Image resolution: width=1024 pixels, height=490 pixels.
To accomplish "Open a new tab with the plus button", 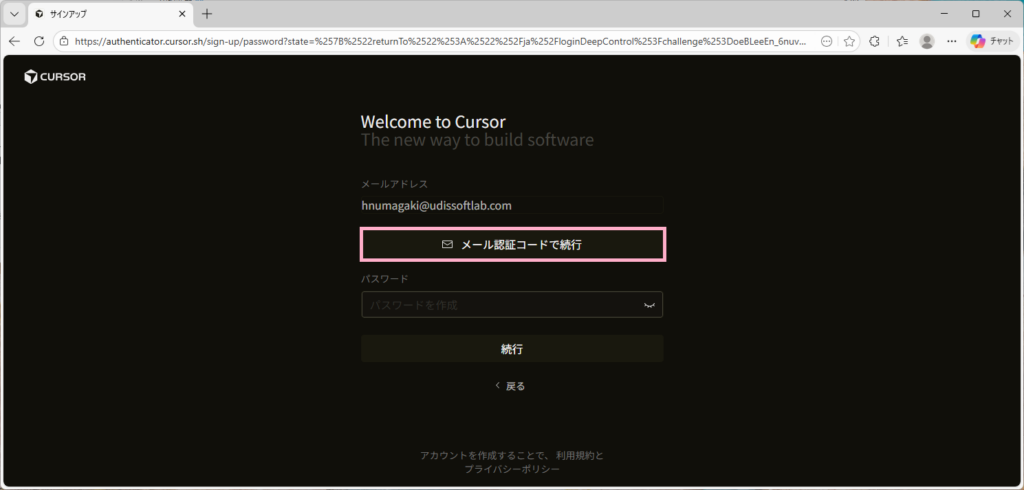I will click(207, 14).
